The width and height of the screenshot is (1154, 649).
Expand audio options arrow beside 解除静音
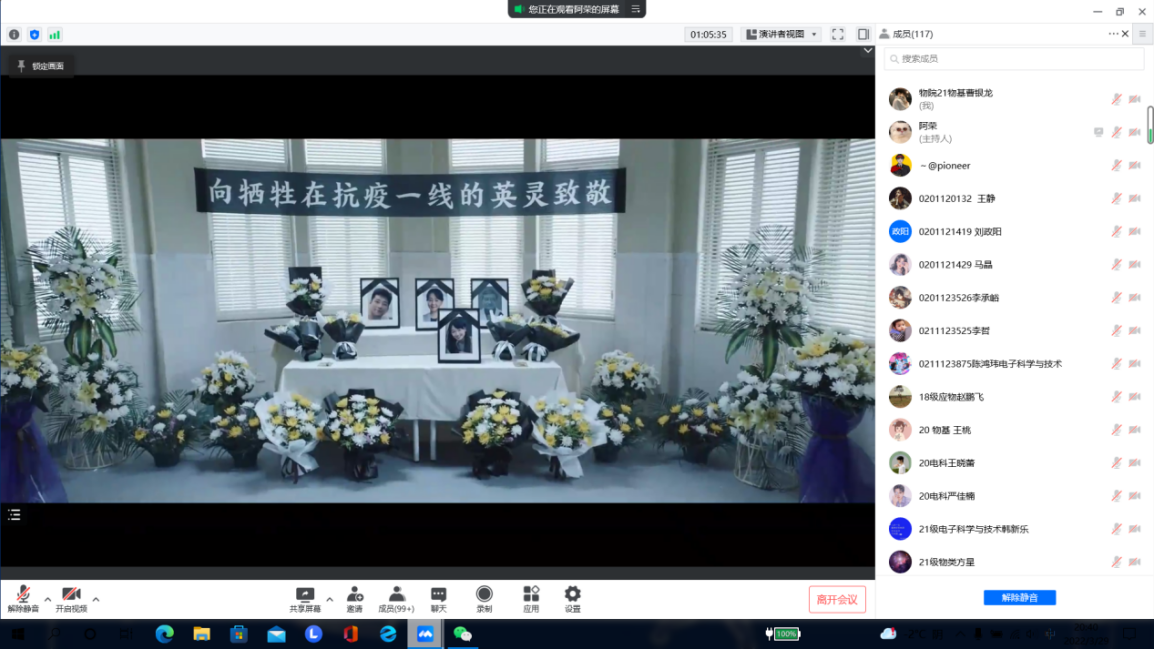[47, 600]
